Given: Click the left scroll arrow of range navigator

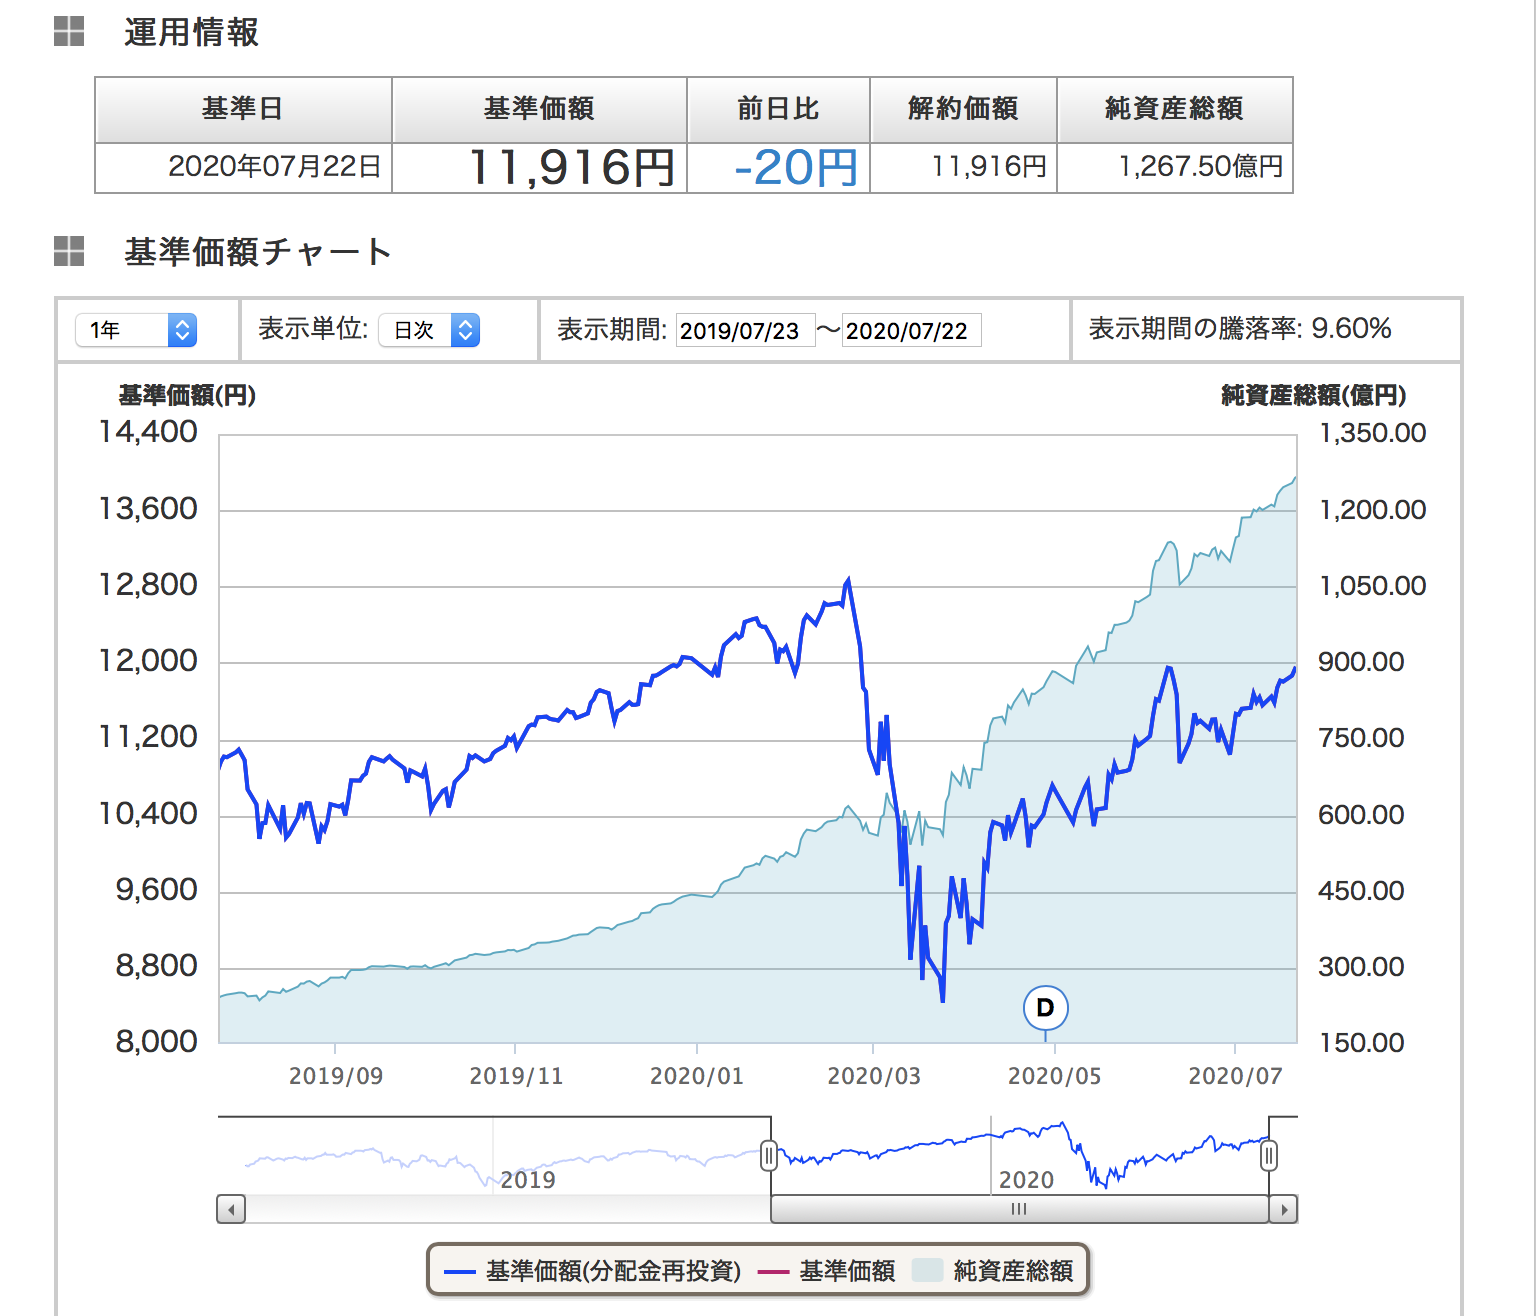Looking at the screenshot, I should (231, 1209).
